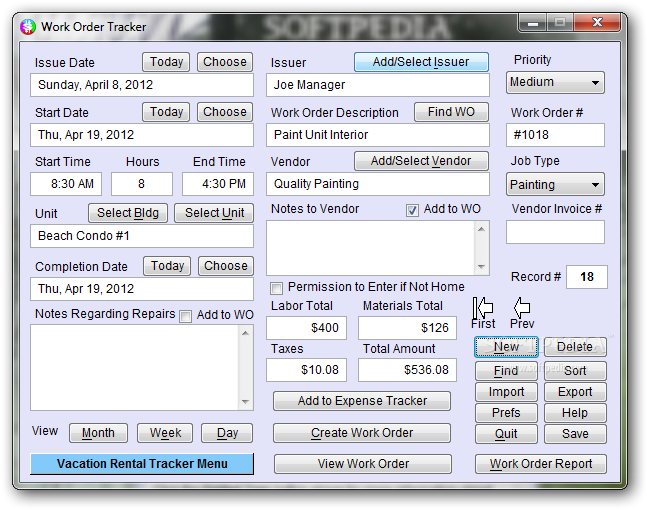Screen dimensions: 648x510
Task: Switch to Month view
Action: 98,433
